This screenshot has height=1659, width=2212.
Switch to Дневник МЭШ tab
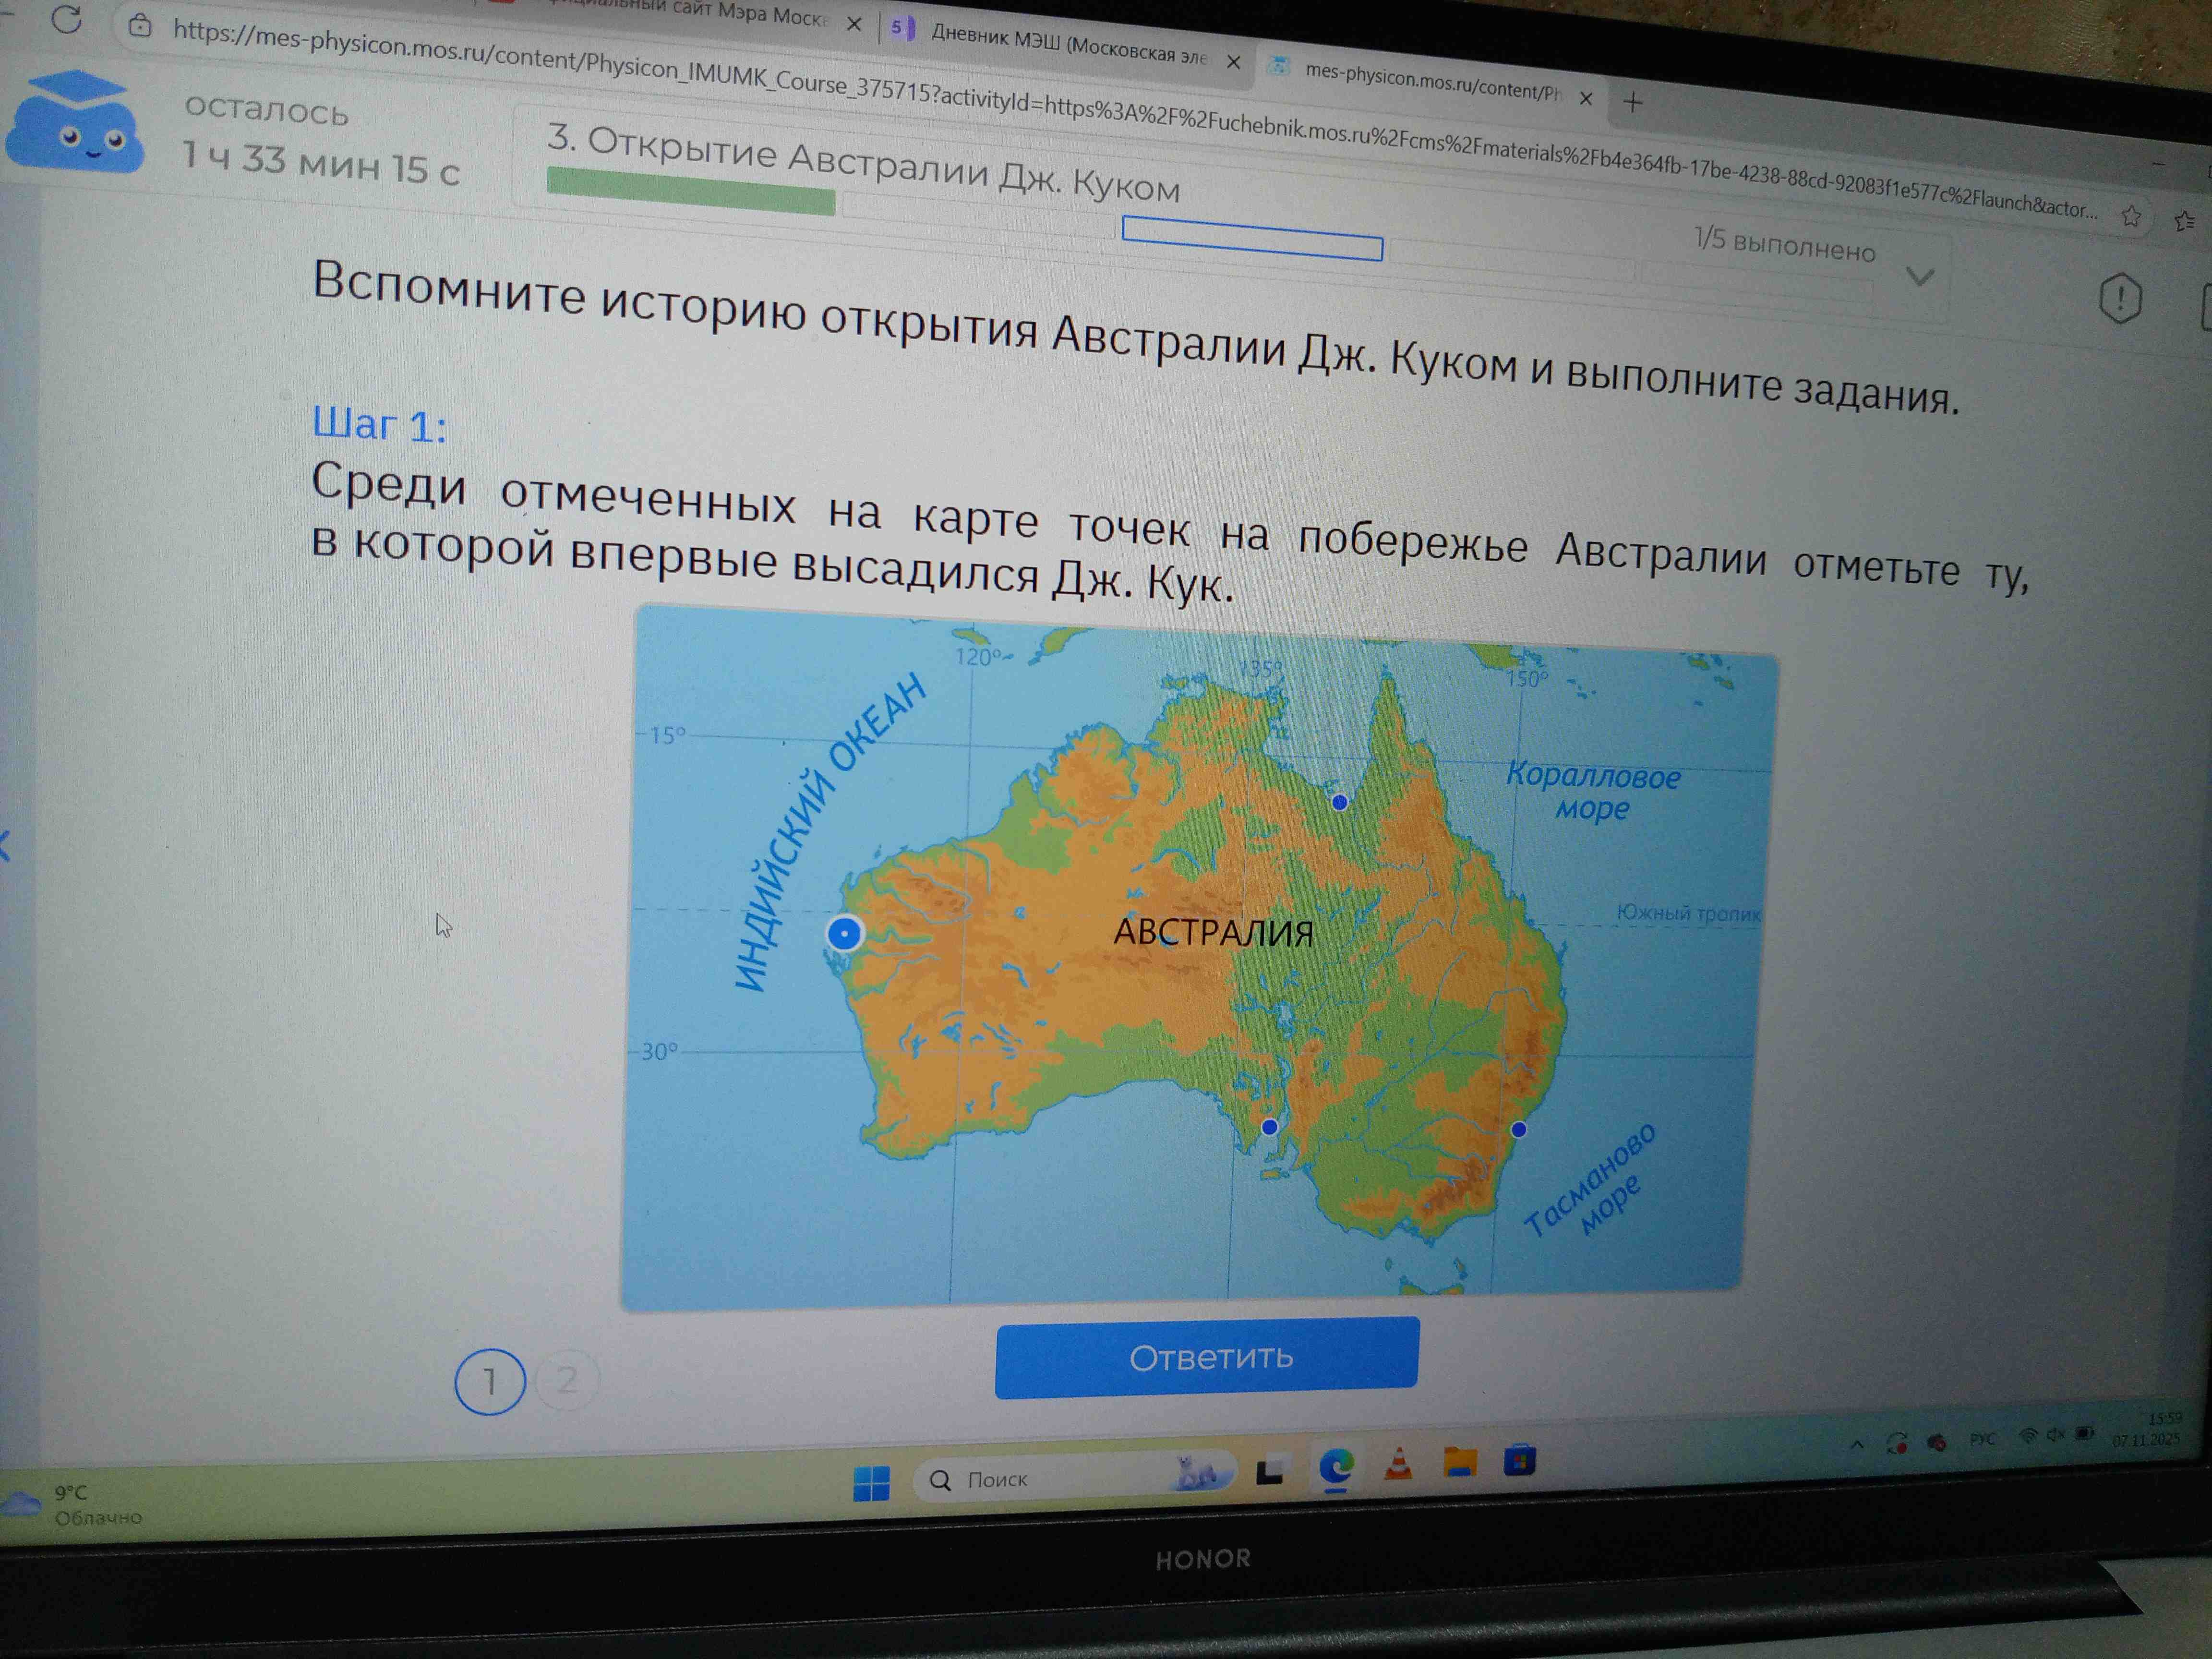tap(1067, 43)
